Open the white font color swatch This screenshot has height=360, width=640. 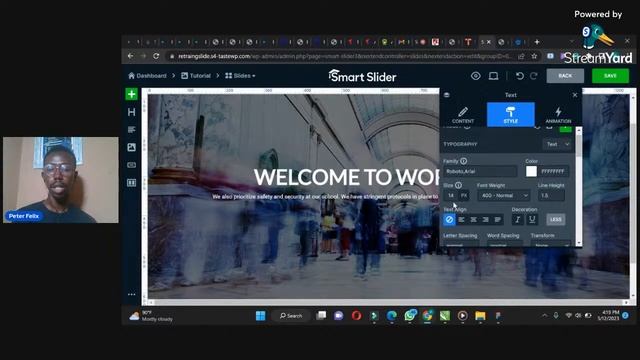point(531,171)
